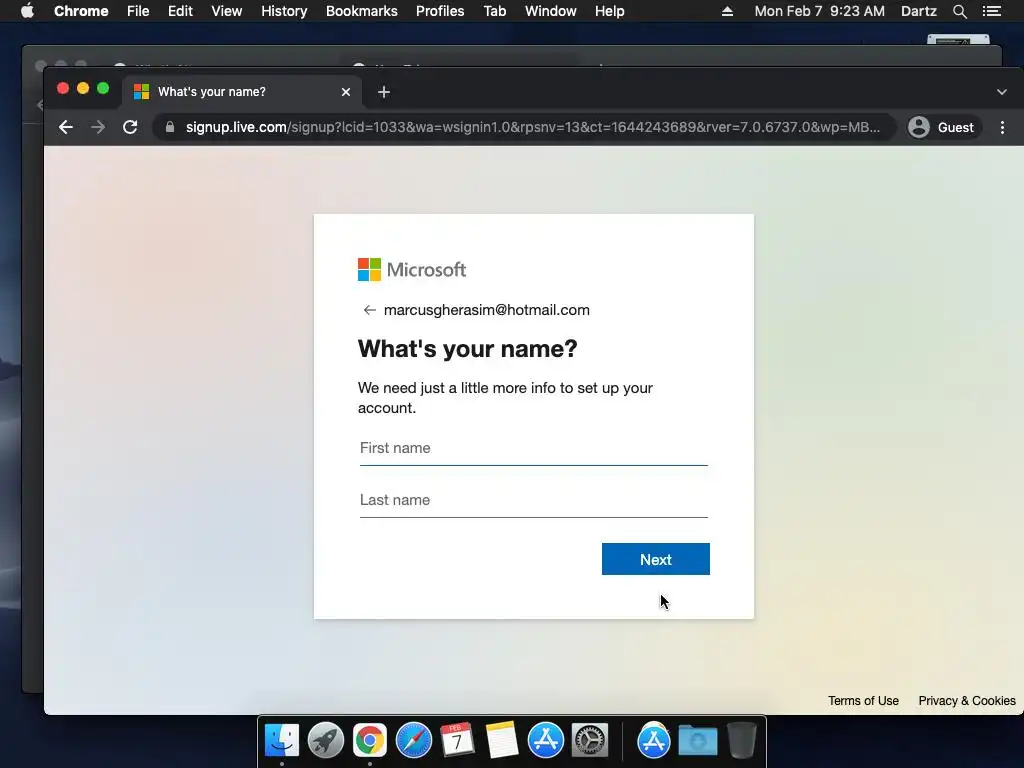Click the Dartz user name in menu bar
Screen dimensions: 1024x768
(919, 11)
